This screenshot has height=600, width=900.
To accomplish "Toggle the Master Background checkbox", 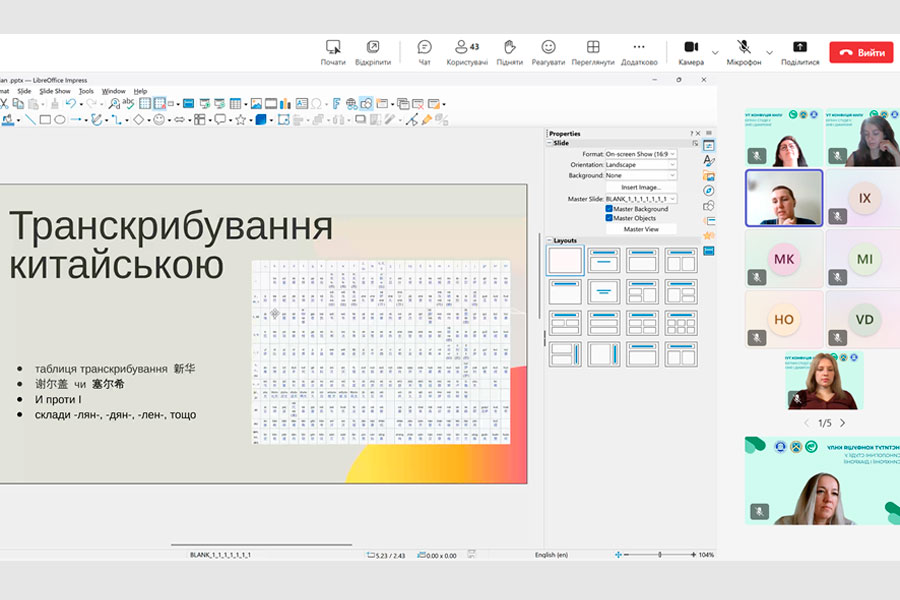I will 609,209.
